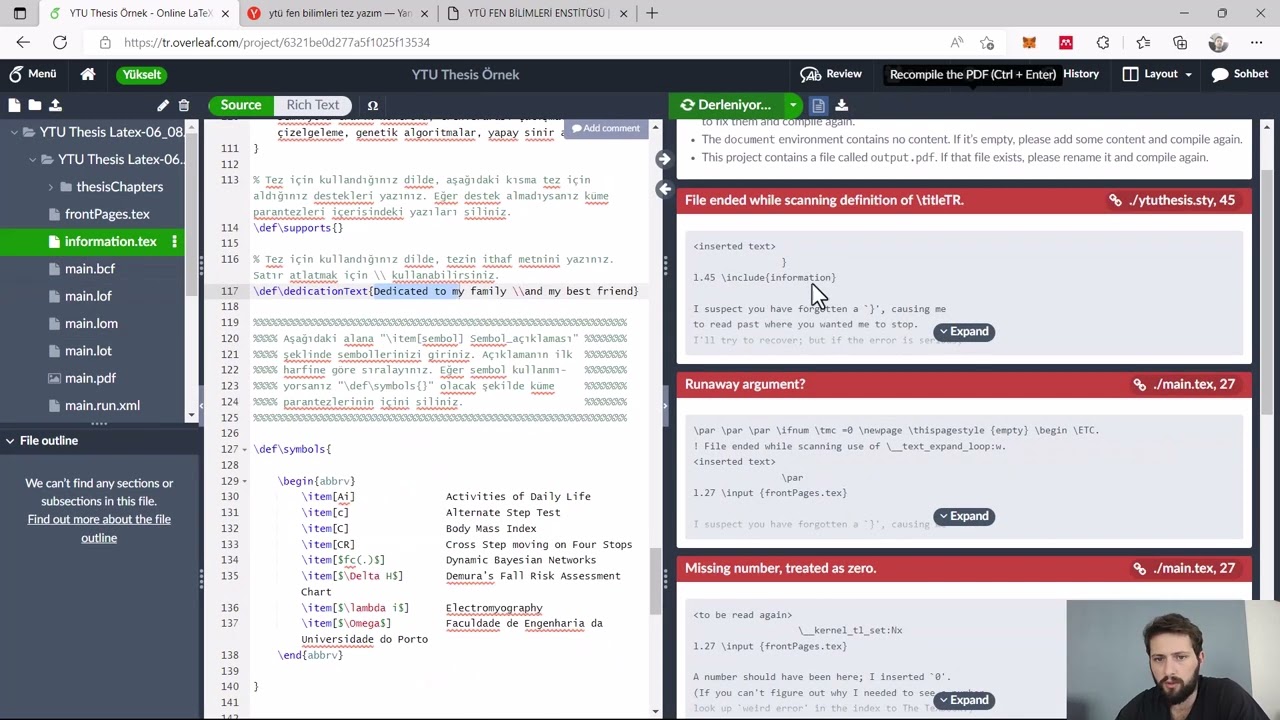This screenshot has height=720, width=1280.
Task: Expand the Runaway argument error log
Action: point(964,516)
